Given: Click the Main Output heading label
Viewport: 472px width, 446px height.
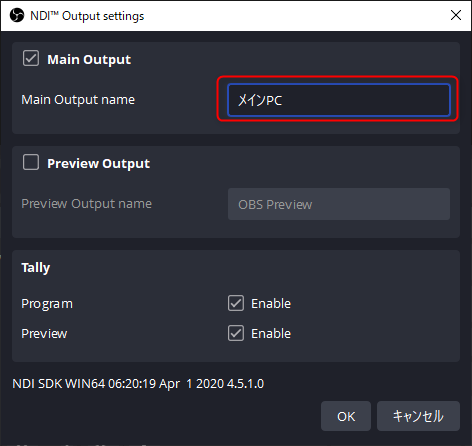Looking at the screenshot, I should [89, 59].
